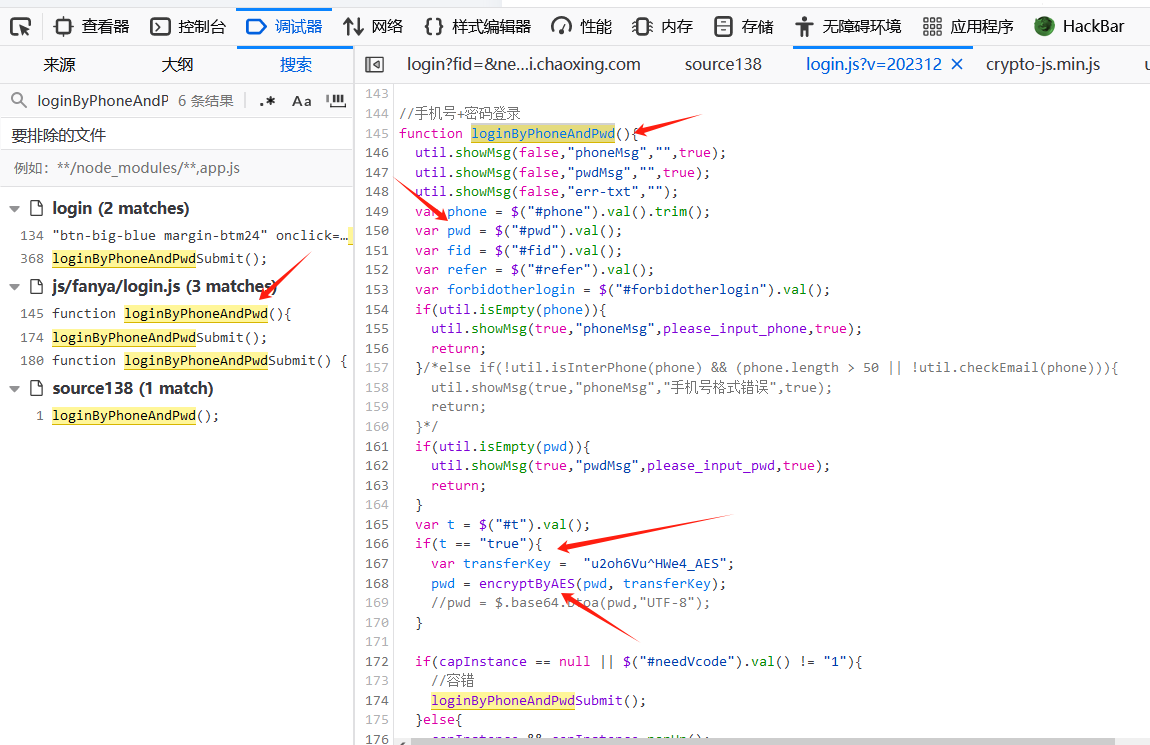Focus the loginByPhoneAndP search field
This screenshot has height=745, width=1150.
pyautogui.click(x=103, y=100)
